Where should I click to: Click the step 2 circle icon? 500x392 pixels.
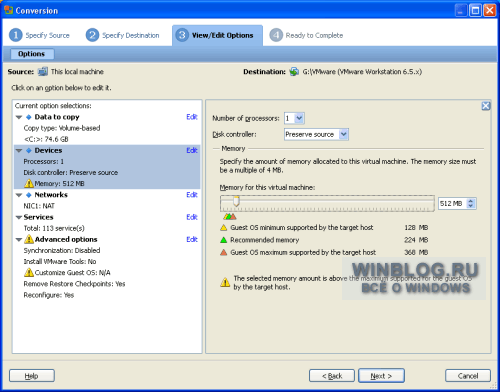coord(92,35)
